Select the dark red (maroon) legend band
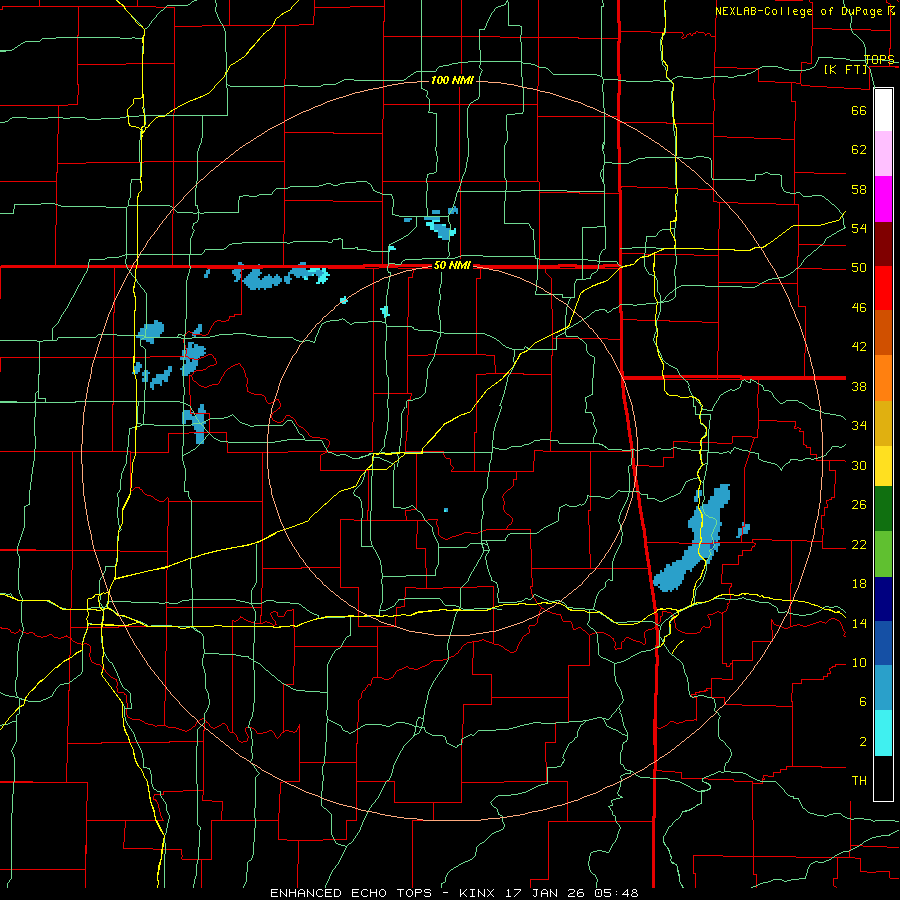The height and width of the screenshot is (900, 900). coord(883,244)
